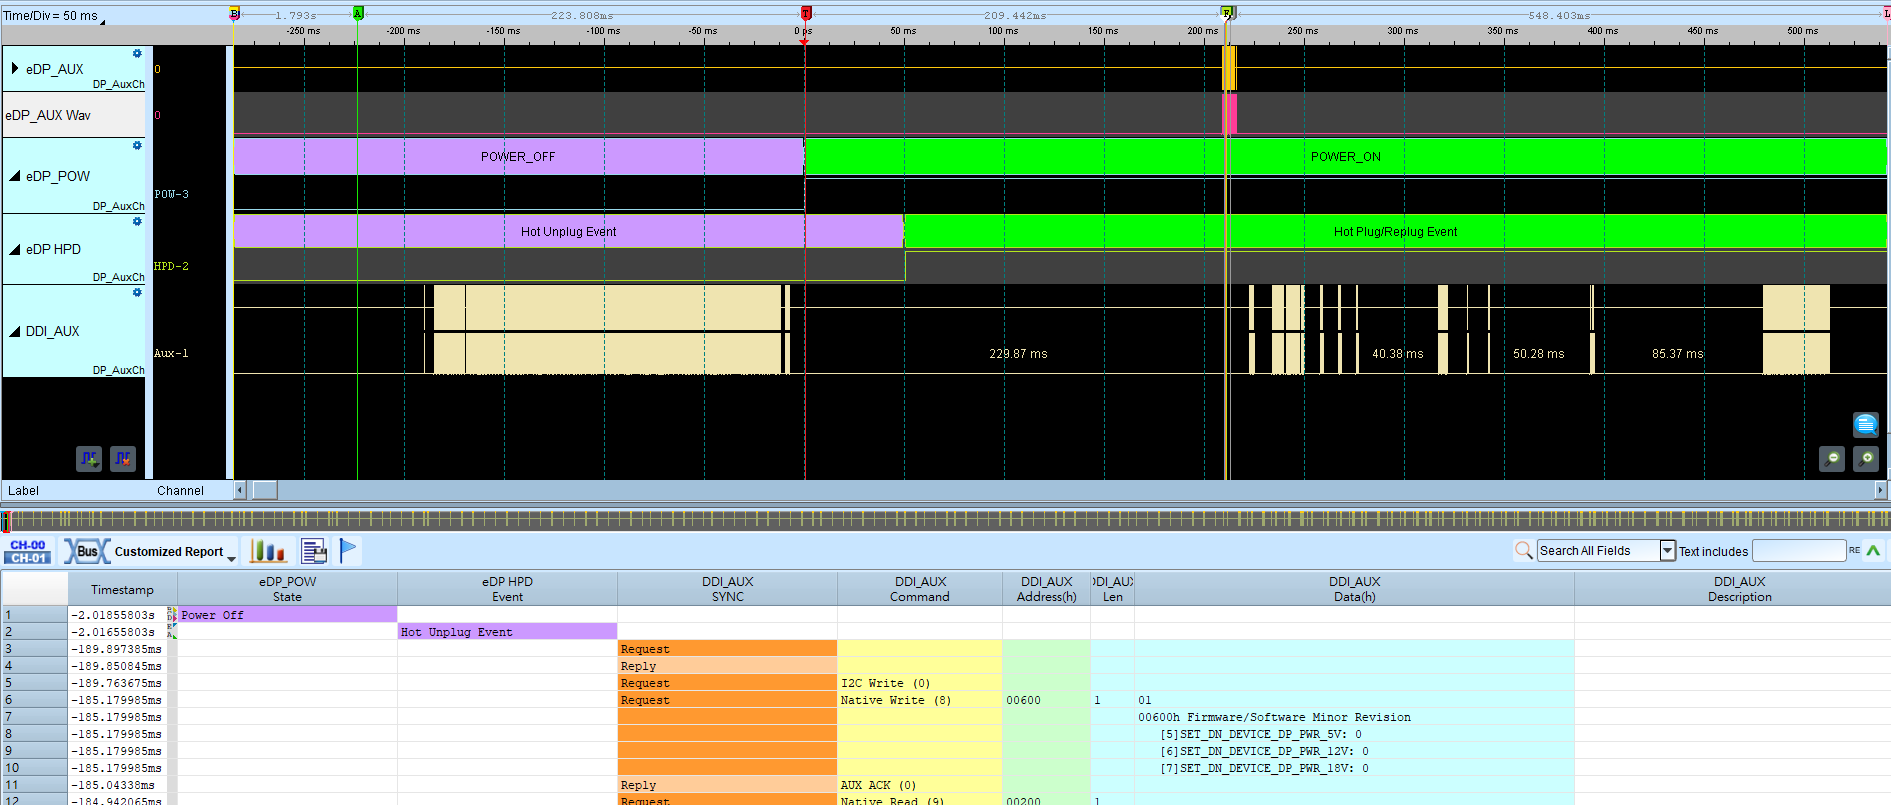Open settings gear for eDP_AUX bus
The width and height of the screenshot is (1891, 805).
(137, 54)
